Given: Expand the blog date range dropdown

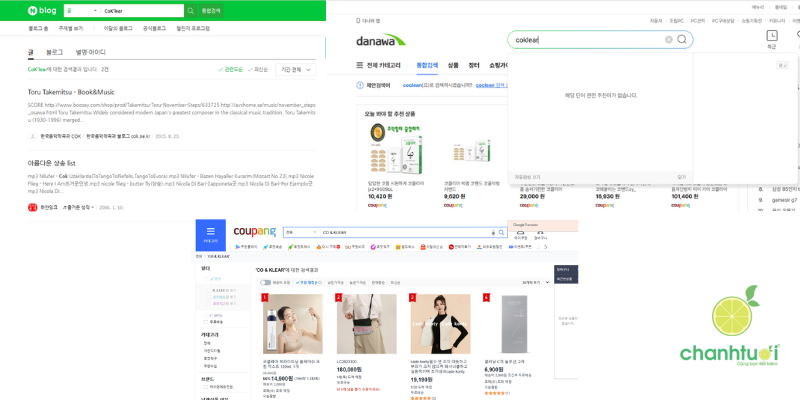Looking at the screenshot, I should click(296, 70).
